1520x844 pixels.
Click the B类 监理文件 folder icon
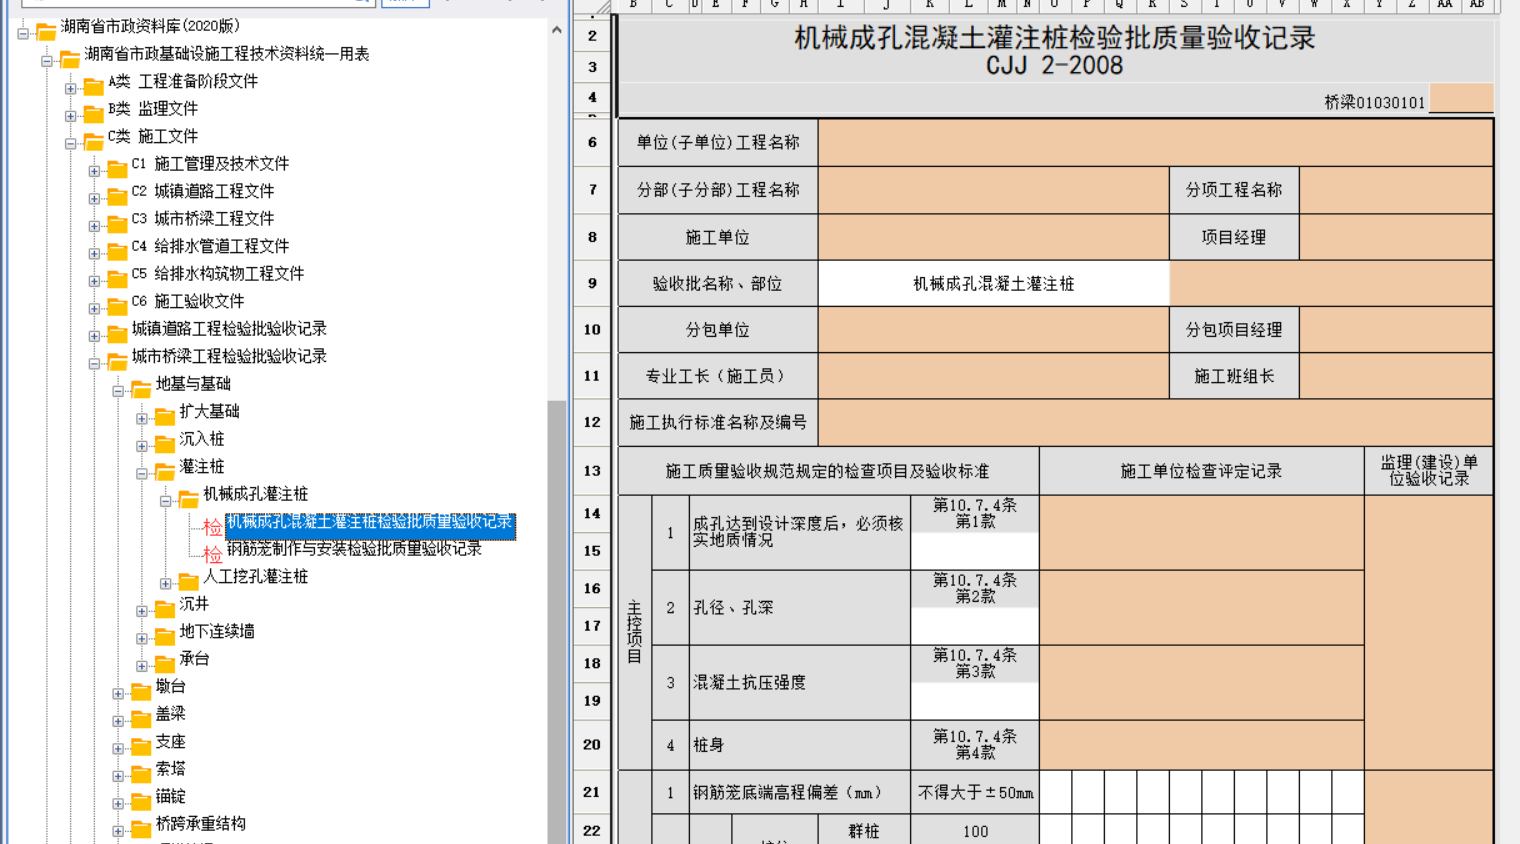tap(93, 113)
